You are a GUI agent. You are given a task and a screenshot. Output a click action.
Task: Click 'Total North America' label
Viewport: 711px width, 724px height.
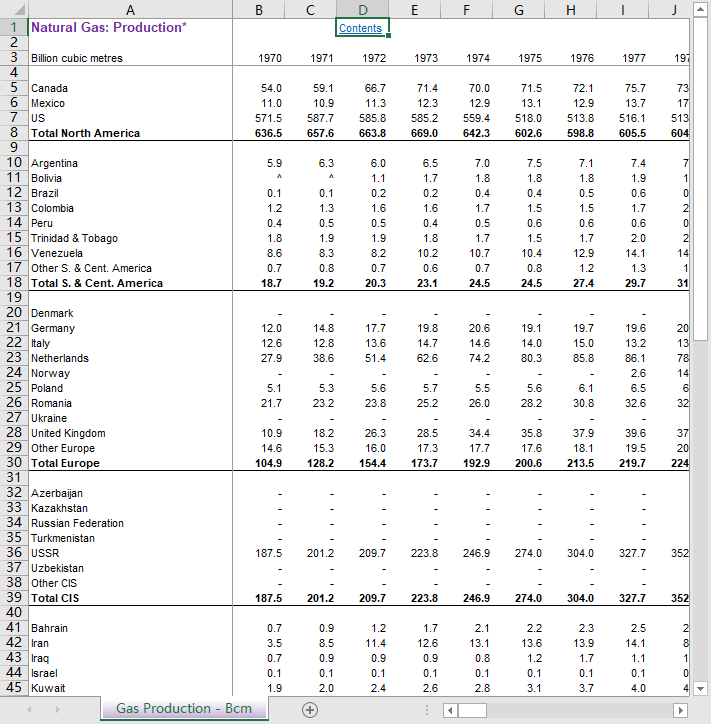[85, 133]
